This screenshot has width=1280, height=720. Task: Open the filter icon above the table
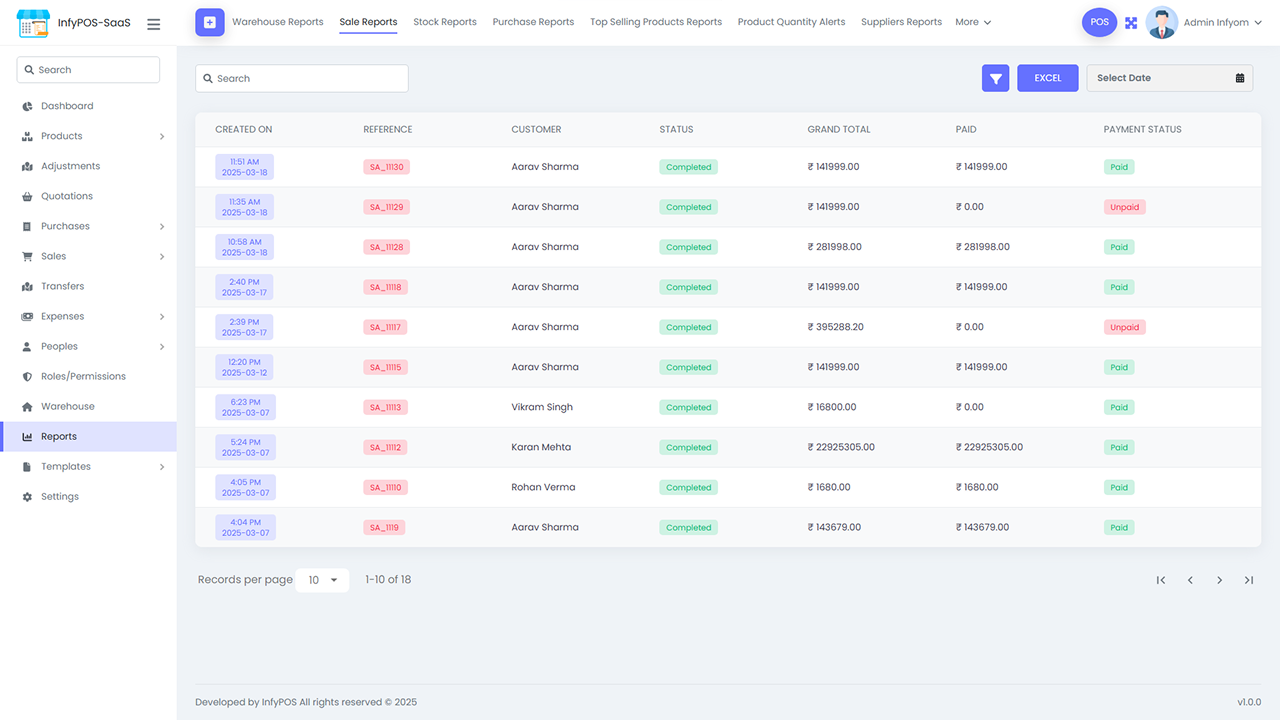pyautogui.click(x=995, y=77)
